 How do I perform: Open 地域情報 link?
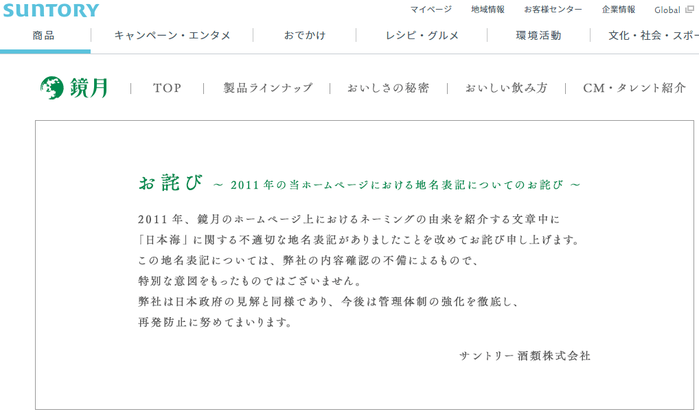[488, 9]
